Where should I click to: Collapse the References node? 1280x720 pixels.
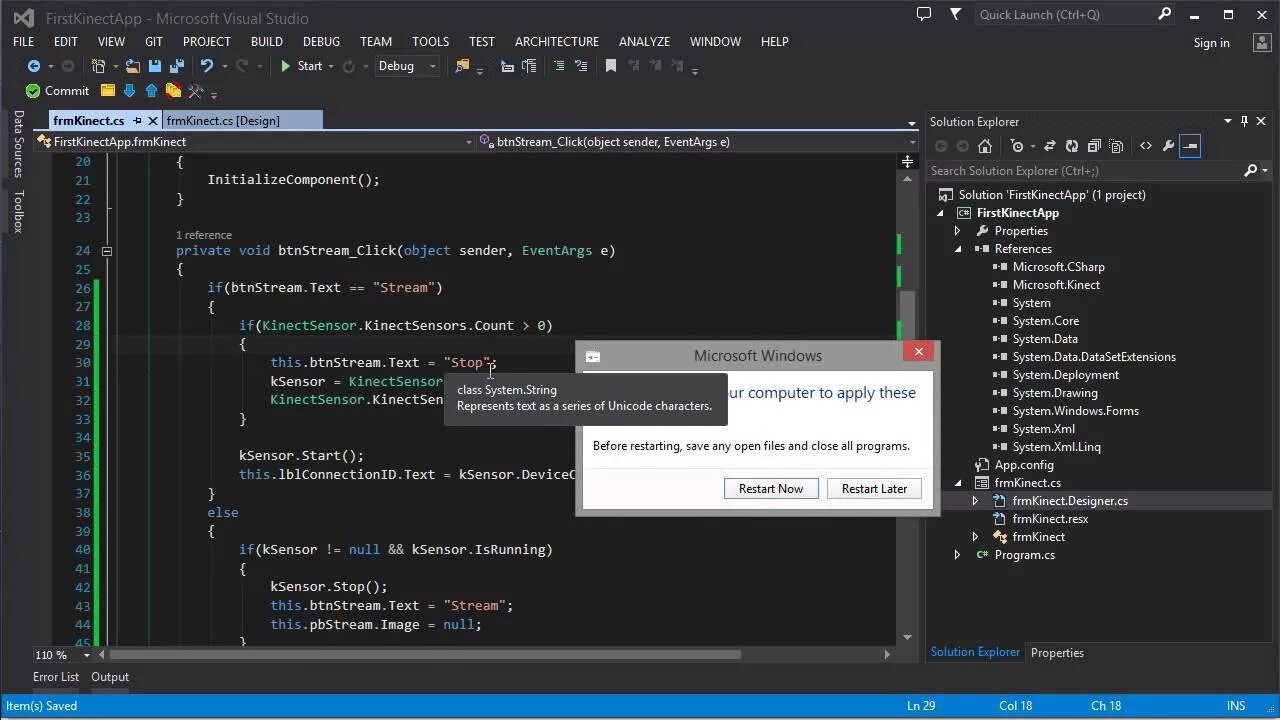958,249
